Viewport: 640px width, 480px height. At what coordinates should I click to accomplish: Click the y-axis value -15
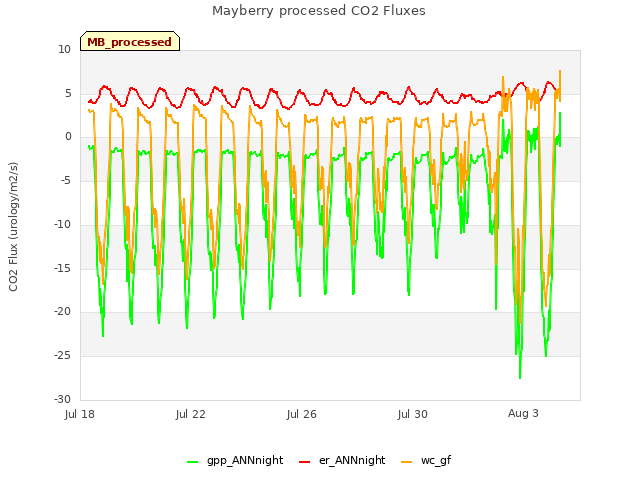coord(62,268)
